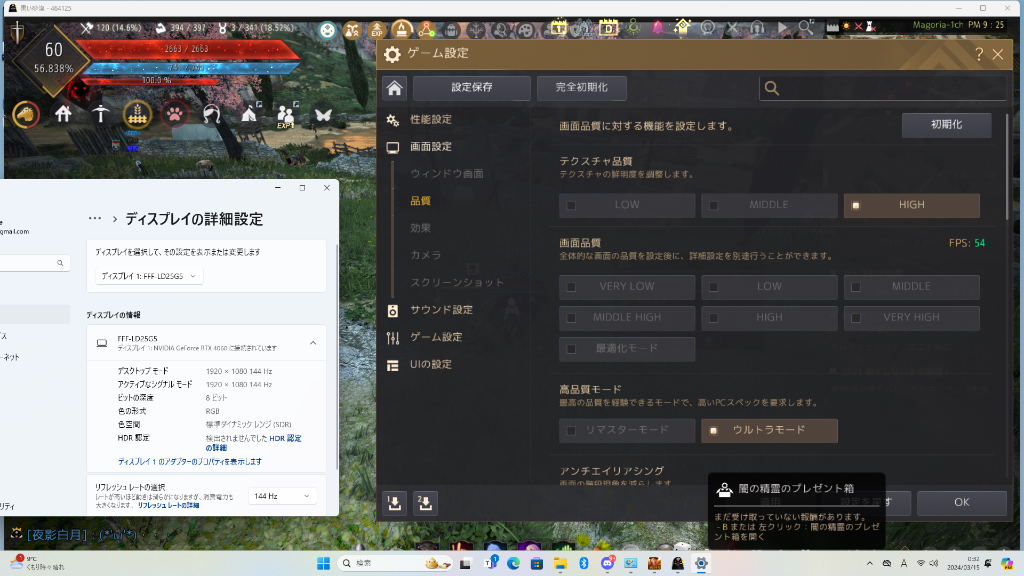Open 画面設定 category
The height and width of the screenshot is (576, 1024).
click(430, 147)
